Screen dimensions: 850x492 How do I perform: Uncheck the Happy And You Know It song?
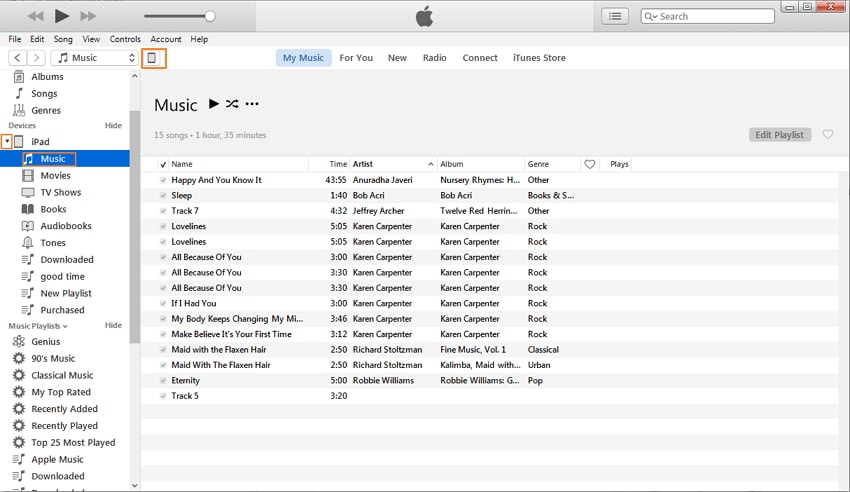coord(163,180)
